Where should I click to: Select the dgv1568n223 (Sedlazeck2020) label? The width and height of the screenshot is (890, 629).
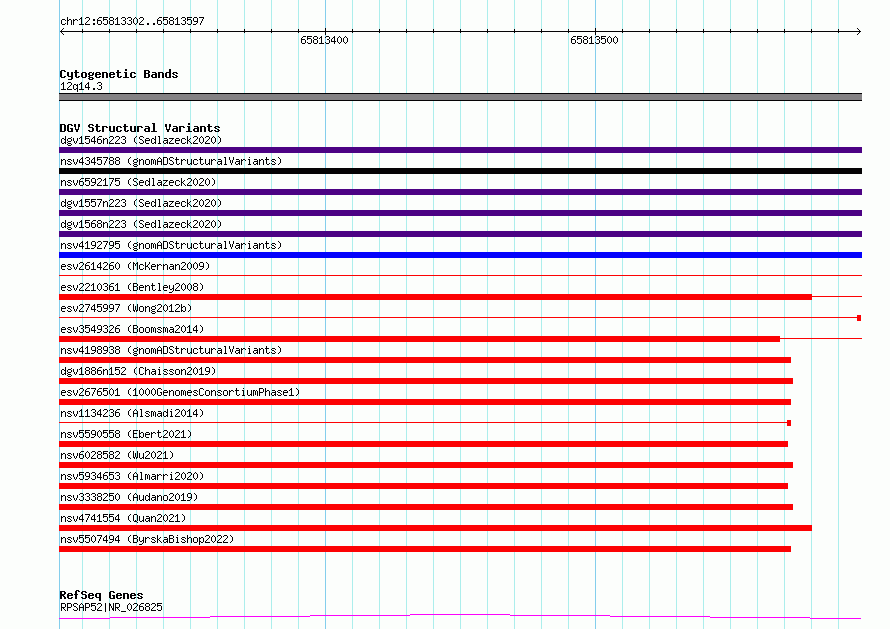(x=141, y=224)
